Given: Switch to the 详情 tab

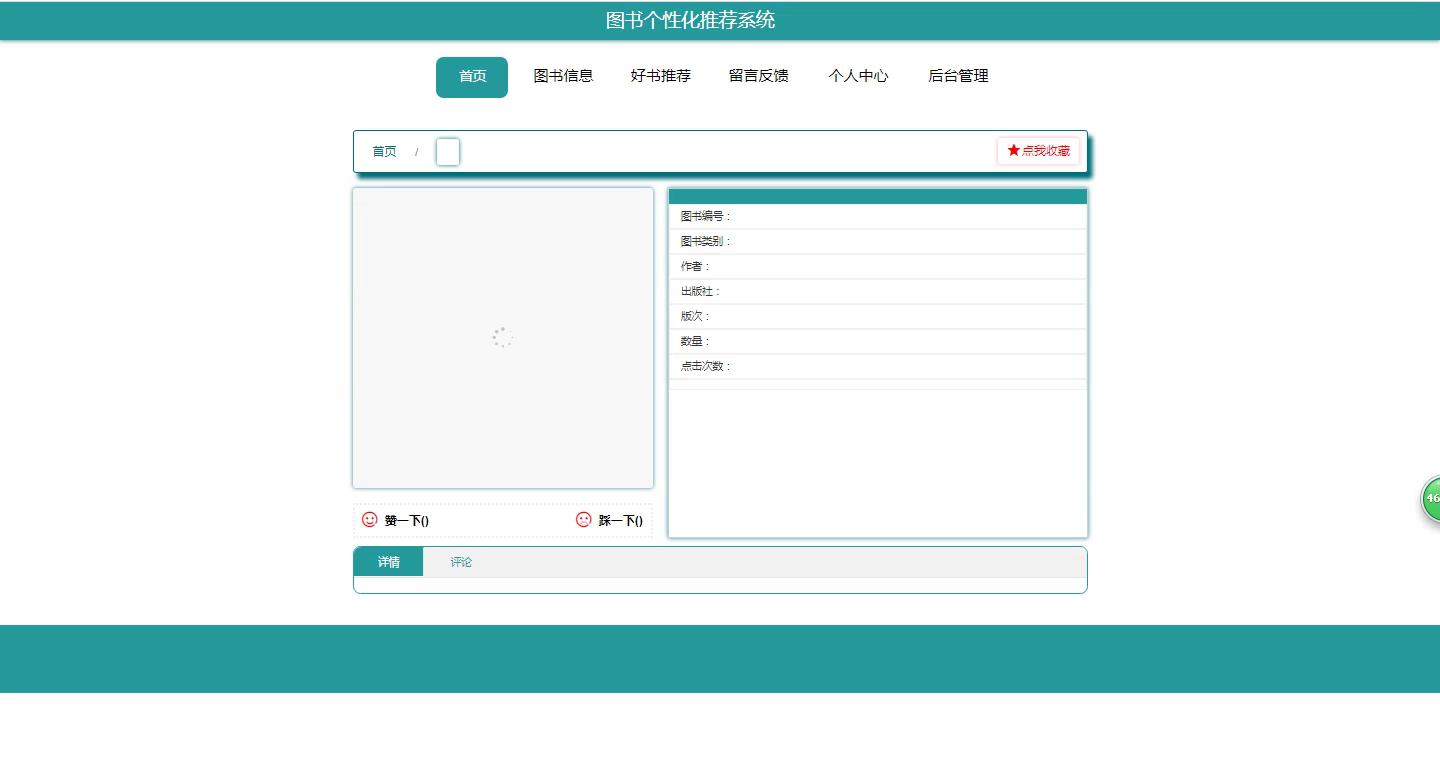Looking at the screenshot, I should tap(388, 562).
